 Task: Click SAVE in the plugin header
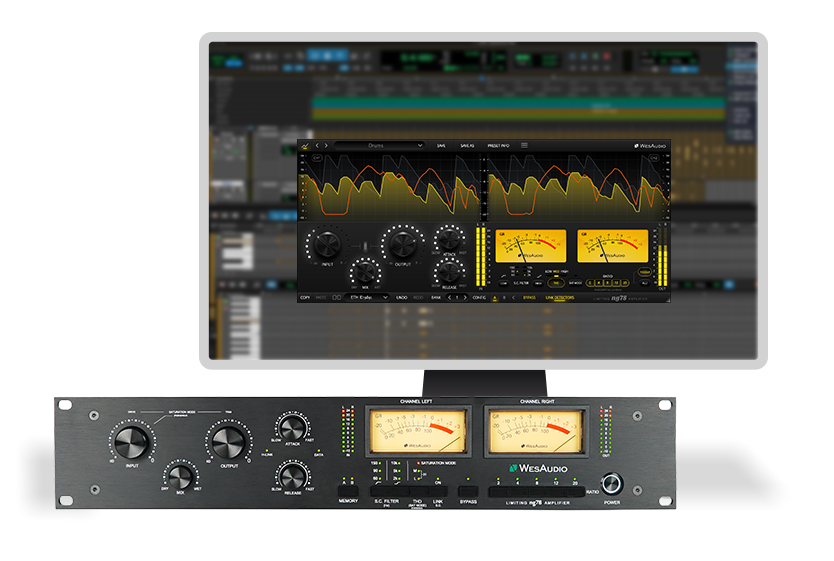point(441,145)
